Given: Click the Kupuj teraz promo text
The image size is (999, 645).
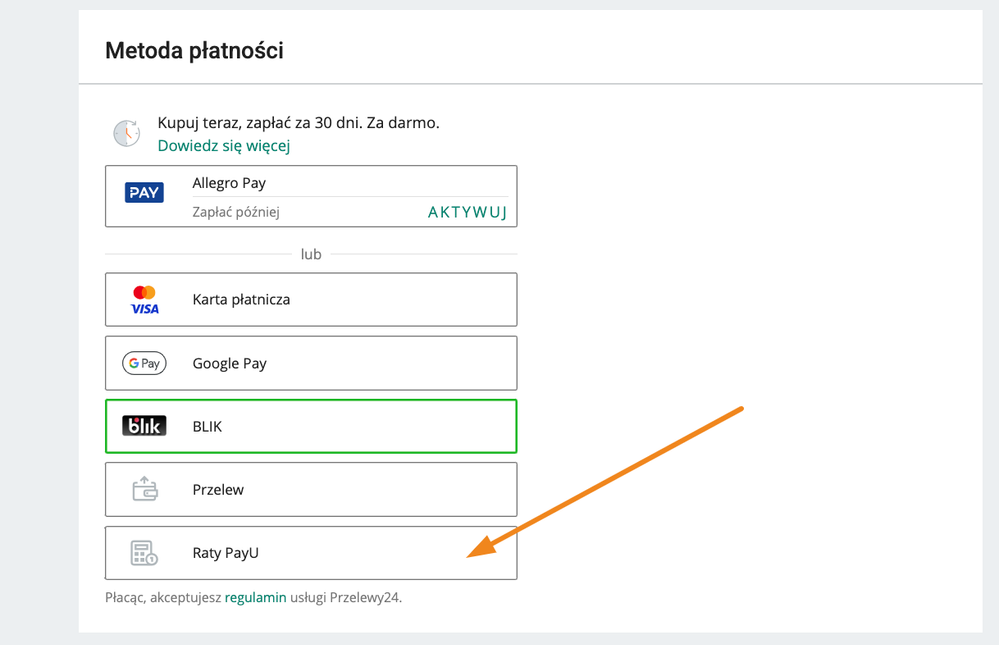Looking at the screenshot, I should tap(298, 123).
